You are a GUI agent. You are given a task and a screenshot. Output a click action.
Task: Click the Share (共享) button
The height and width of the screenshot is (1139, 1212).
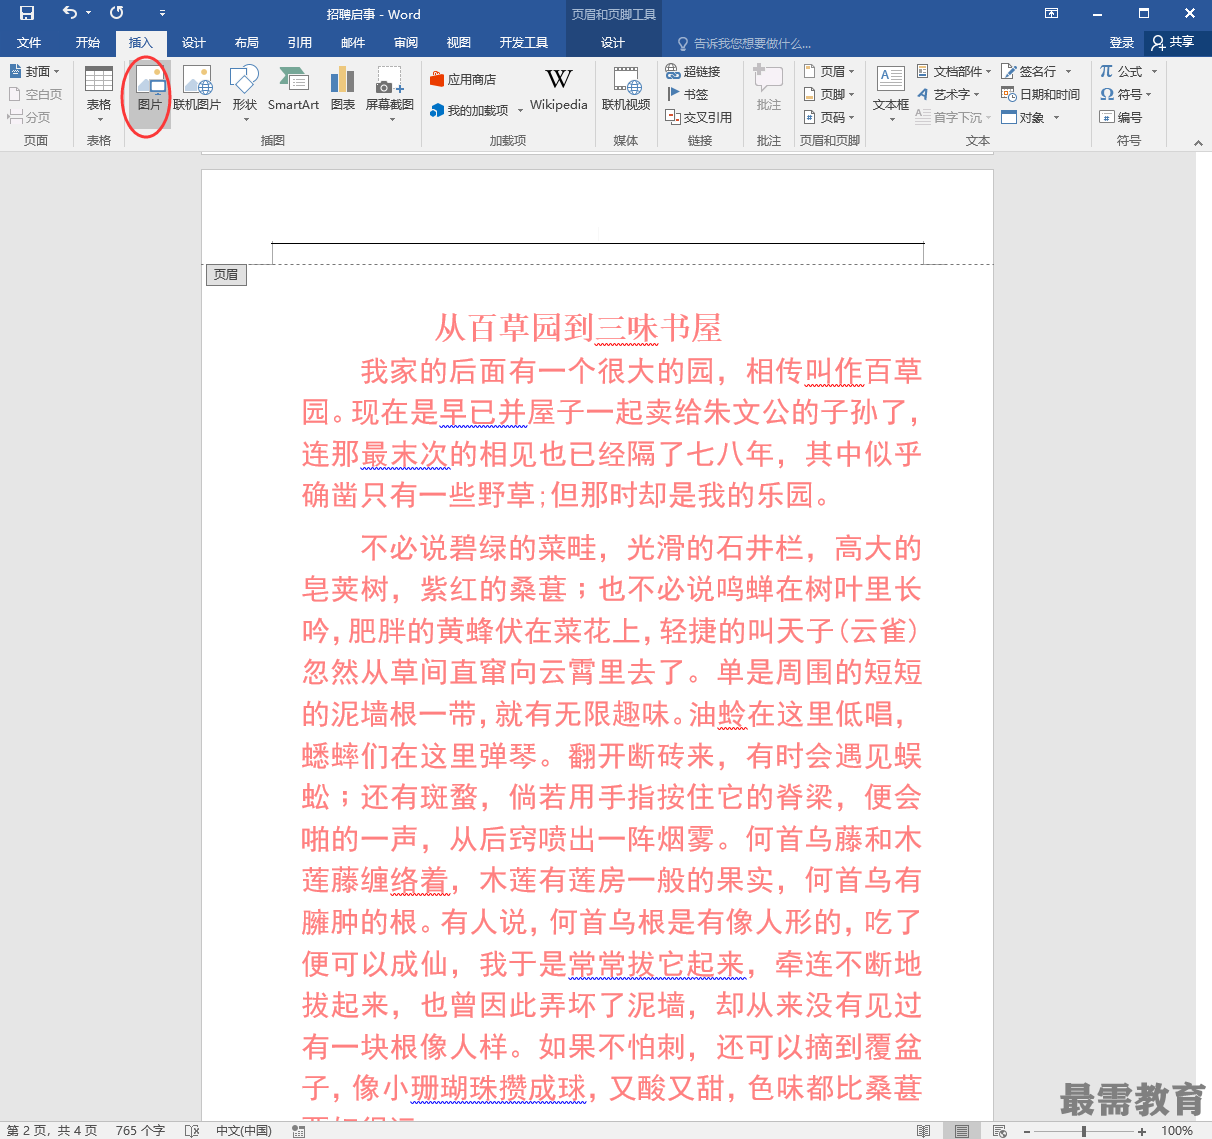pos(1173,42)
